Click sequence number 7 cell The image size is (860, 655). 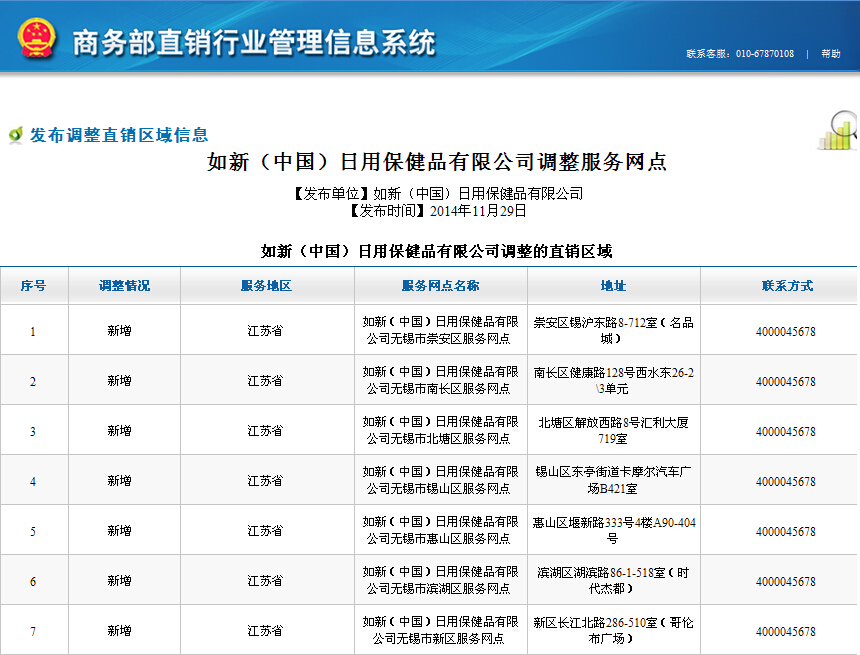tap(33, 631)
